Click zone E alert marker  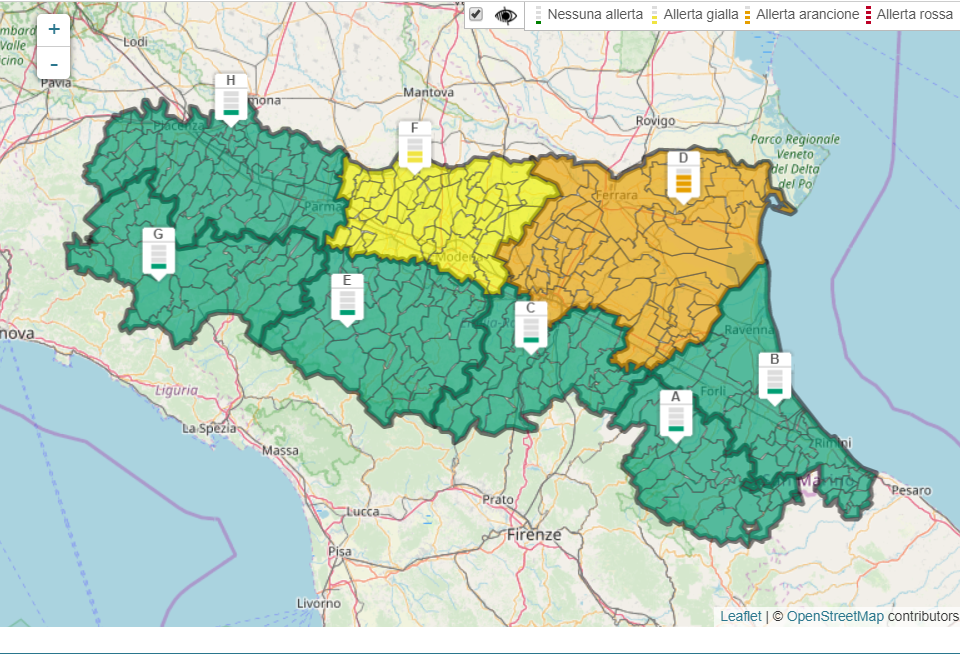[347, 299]
